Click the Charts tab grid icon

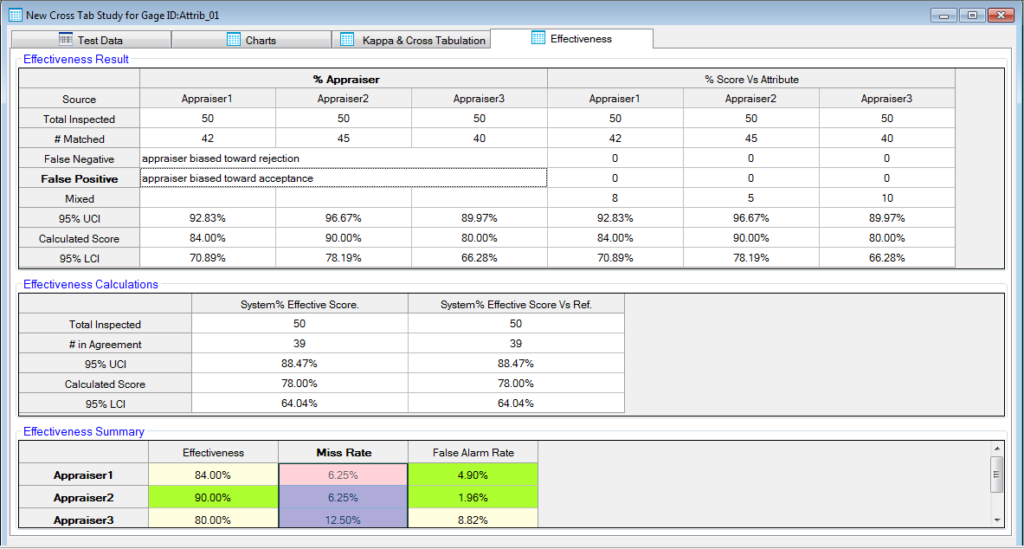(x=234, y=40)
